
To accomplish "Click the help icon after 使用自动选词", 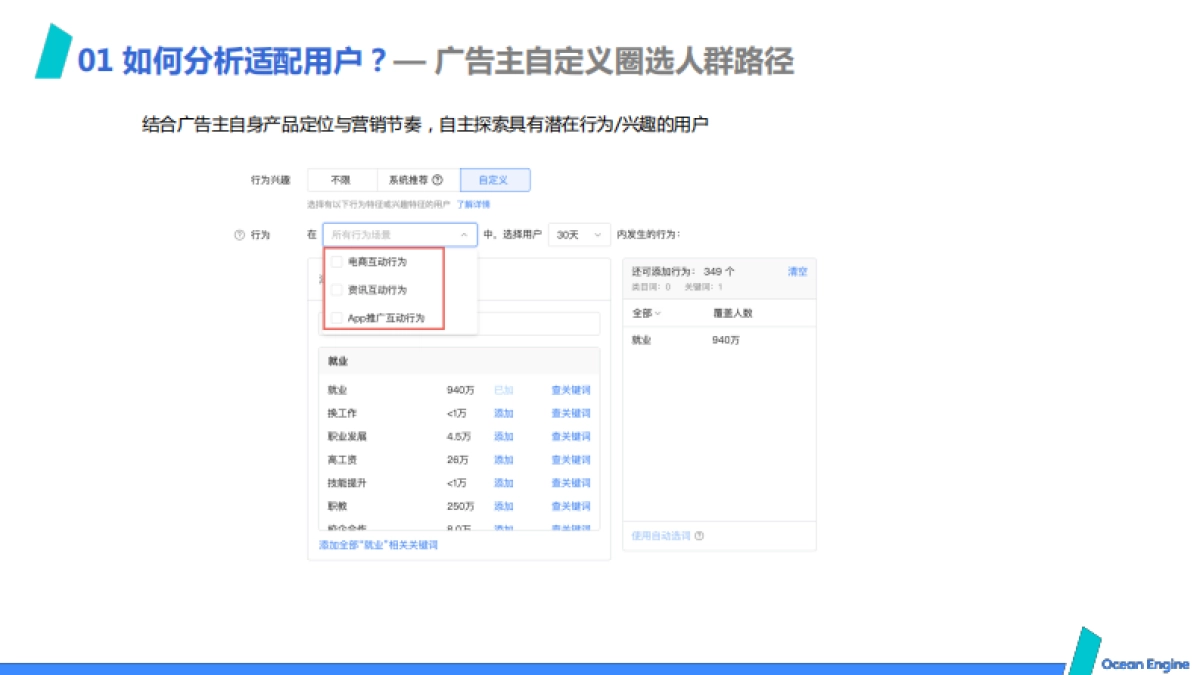I will 701,536.
